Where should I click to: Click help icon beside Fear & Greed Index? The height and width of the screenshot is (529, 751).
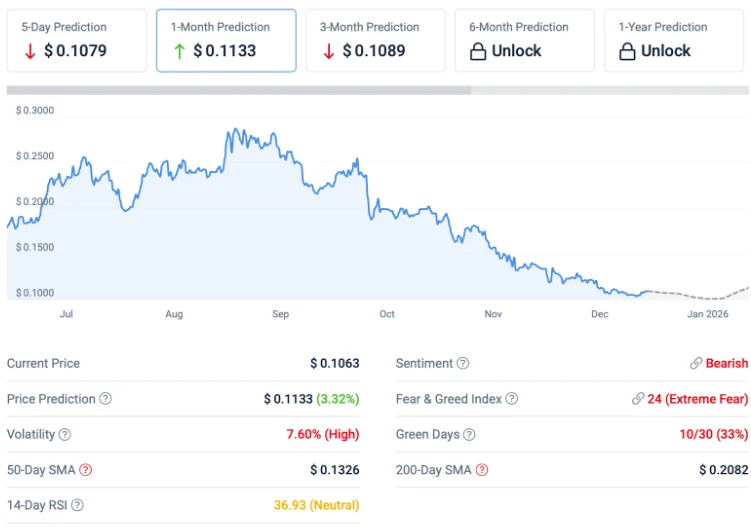click(x=512, y=399)
